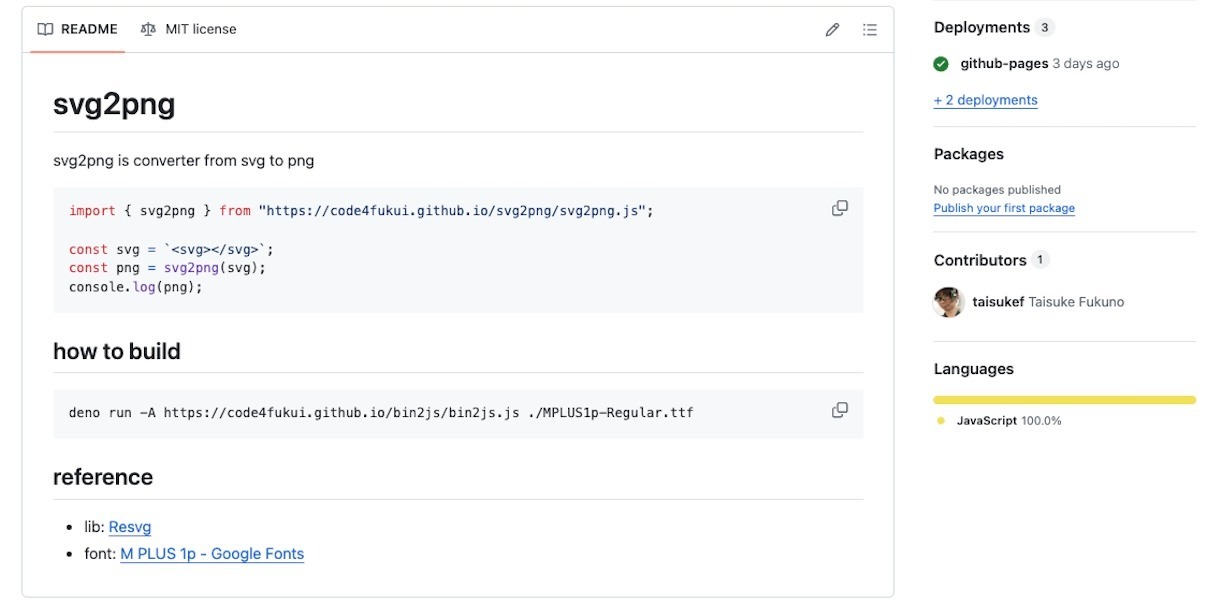
Task: Select the JavaScript 100.0% language entry
Action: pos(1008,421)
